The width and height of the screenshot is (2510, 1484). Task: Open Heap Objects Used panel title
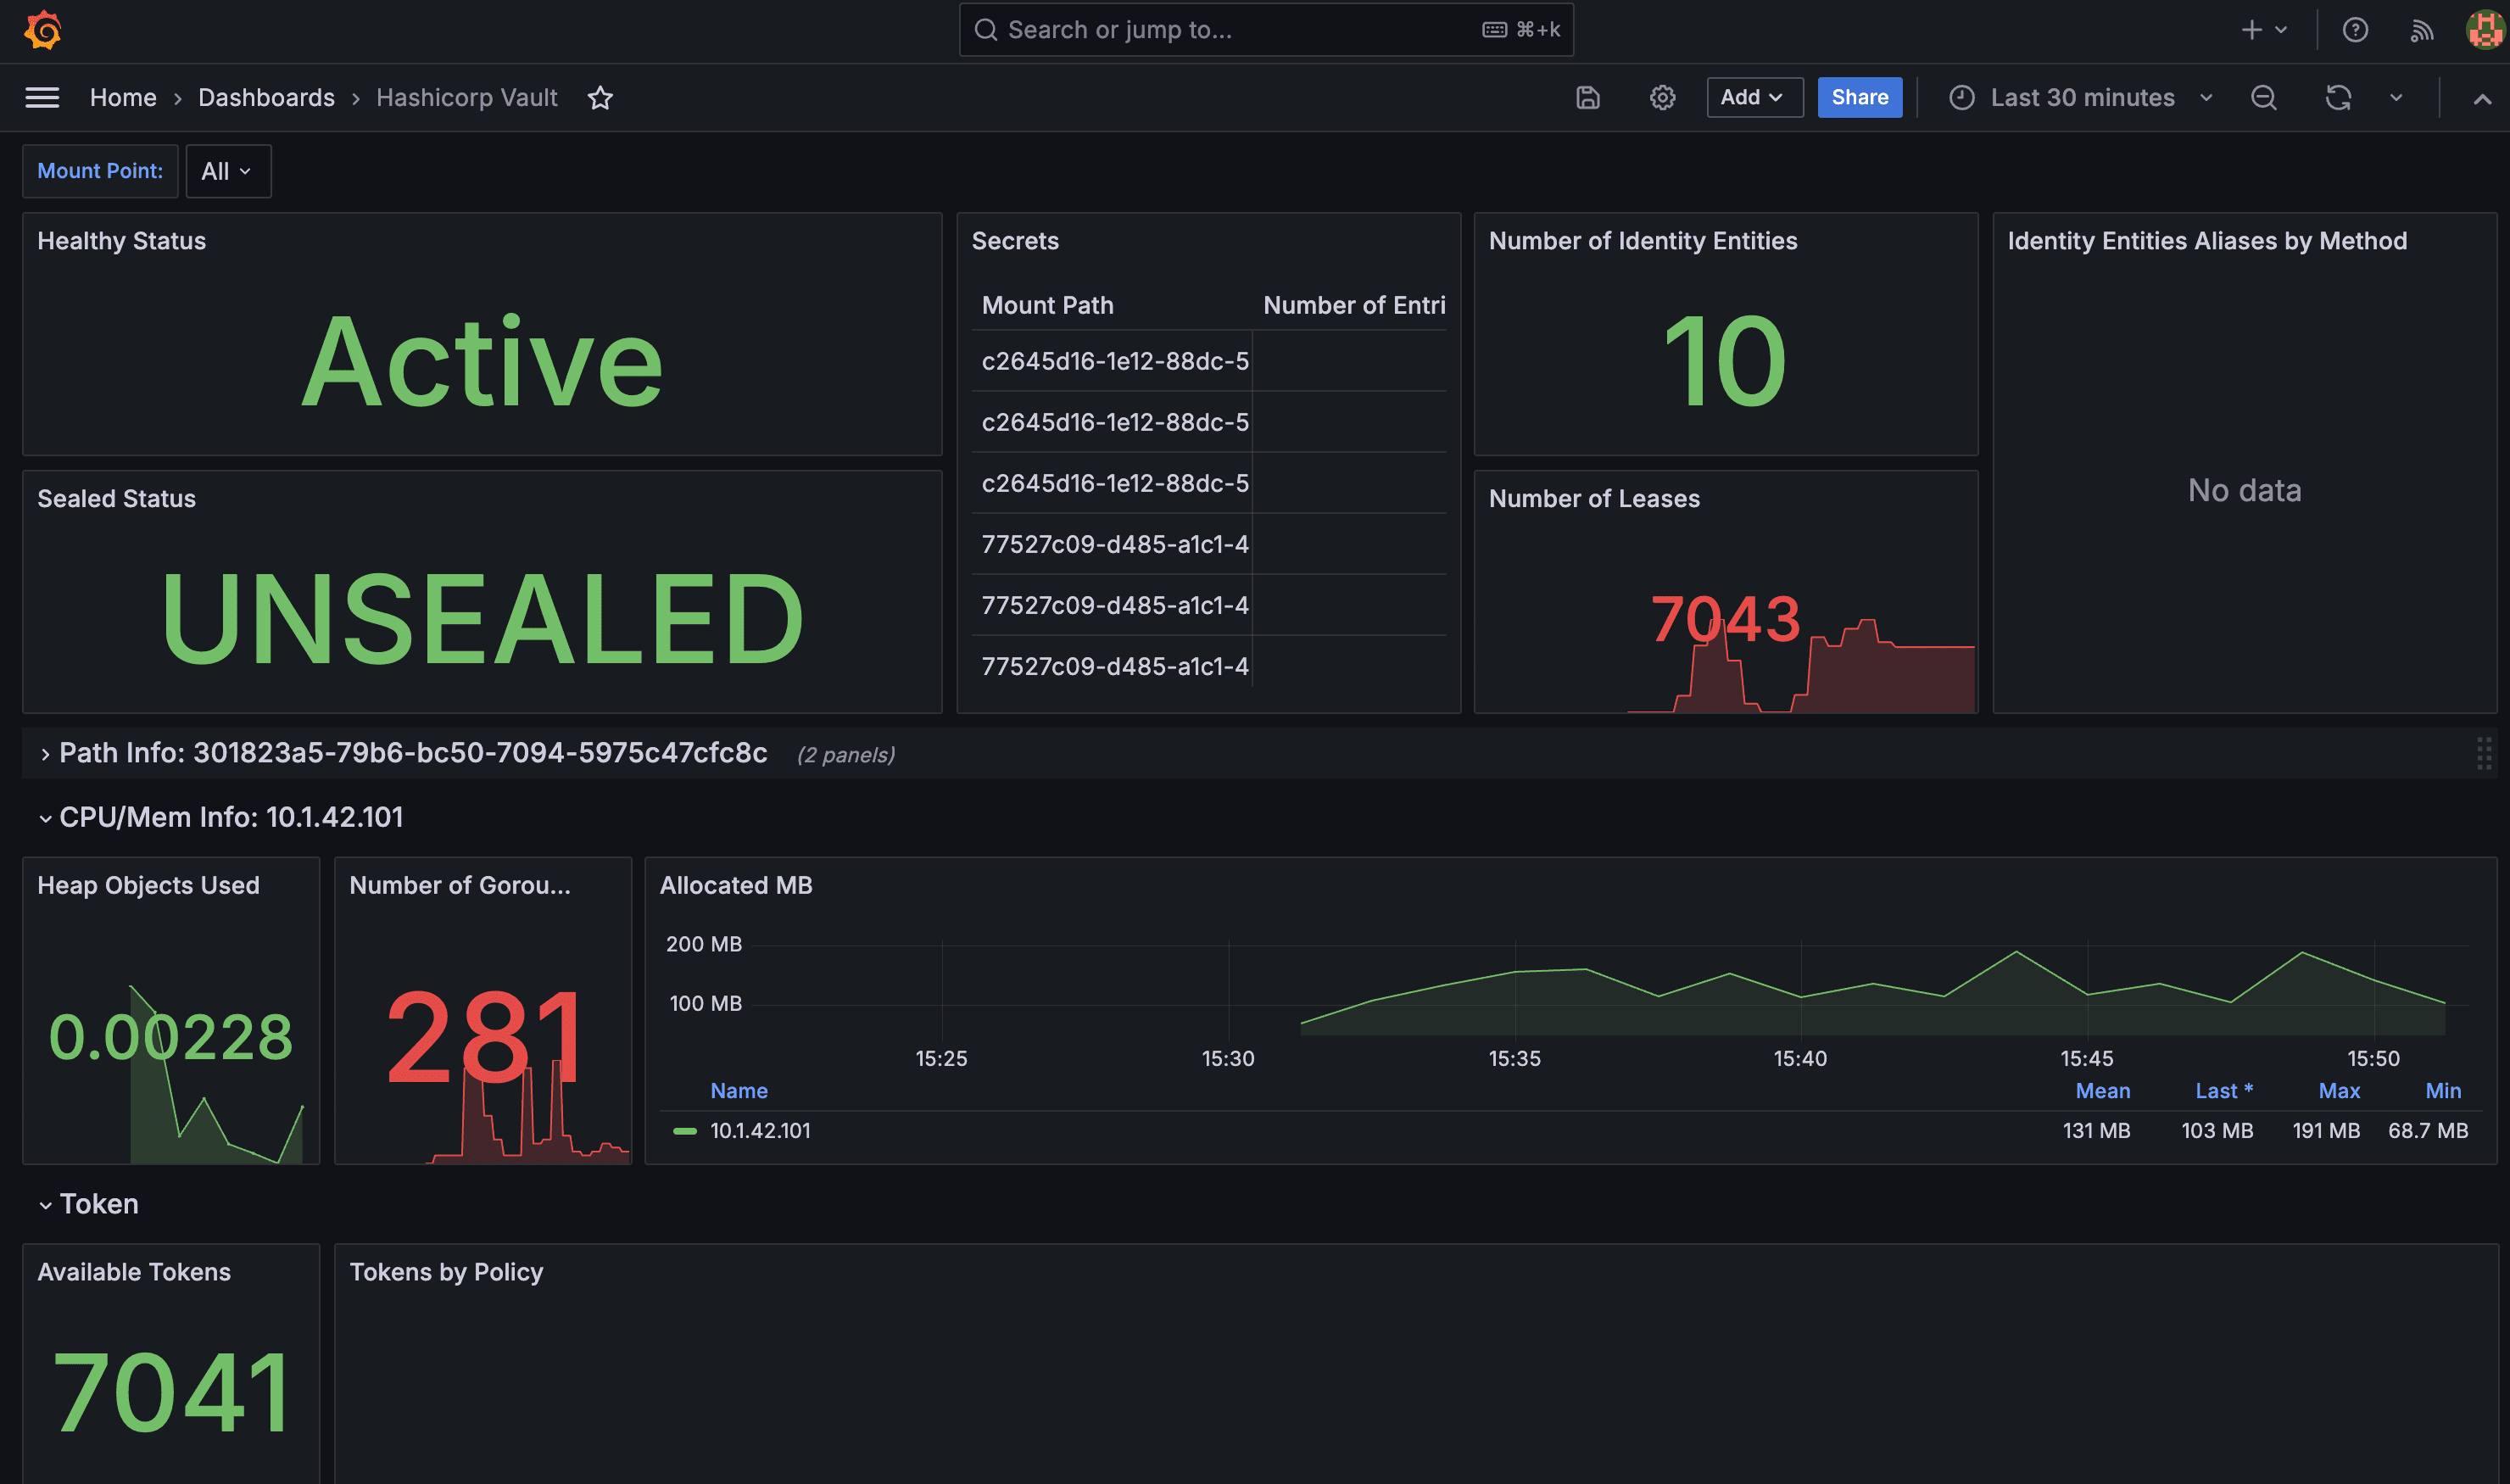point(148,886)
